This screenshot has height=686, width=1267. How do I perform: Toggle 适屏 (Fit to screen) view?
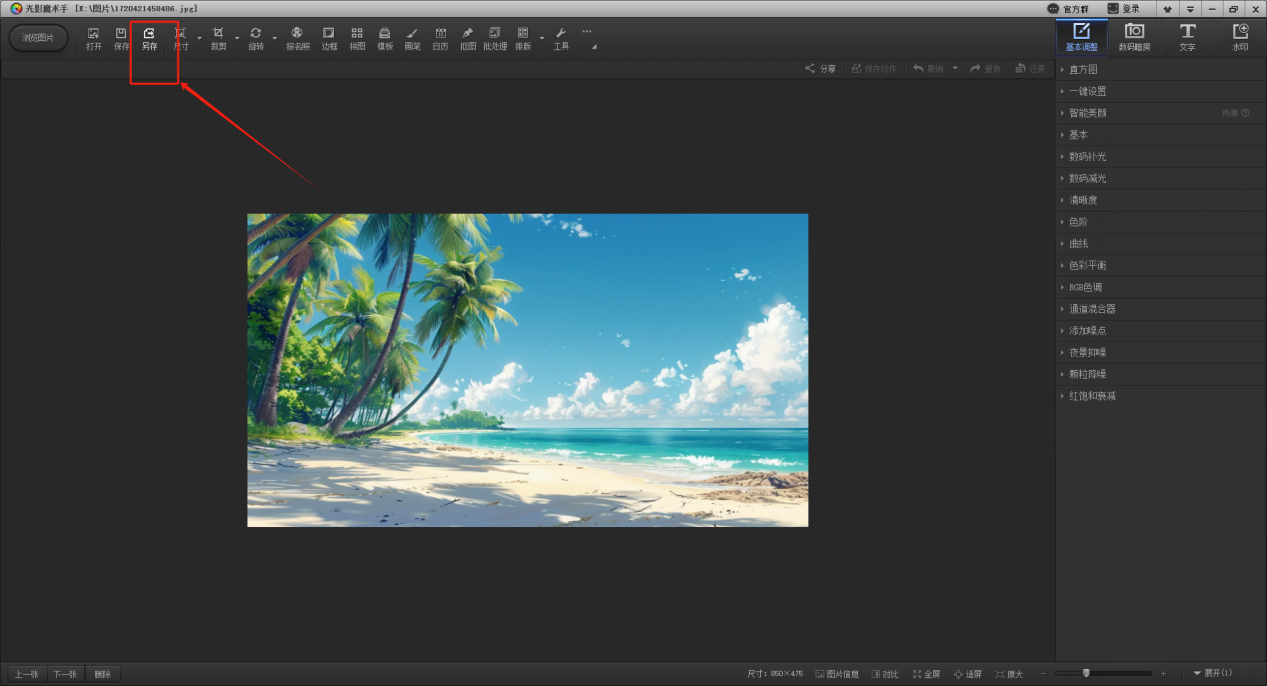(x=967, y=674)
